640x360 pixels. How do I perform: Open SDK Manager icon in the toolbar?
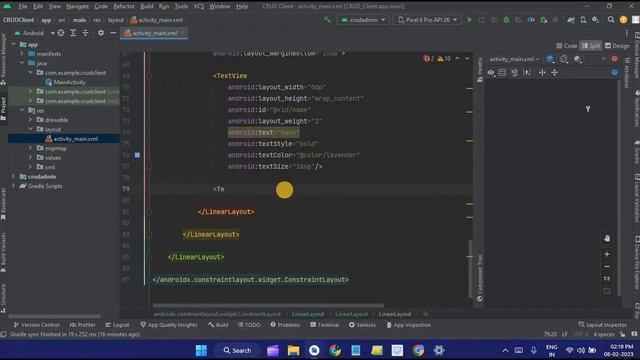596,20
